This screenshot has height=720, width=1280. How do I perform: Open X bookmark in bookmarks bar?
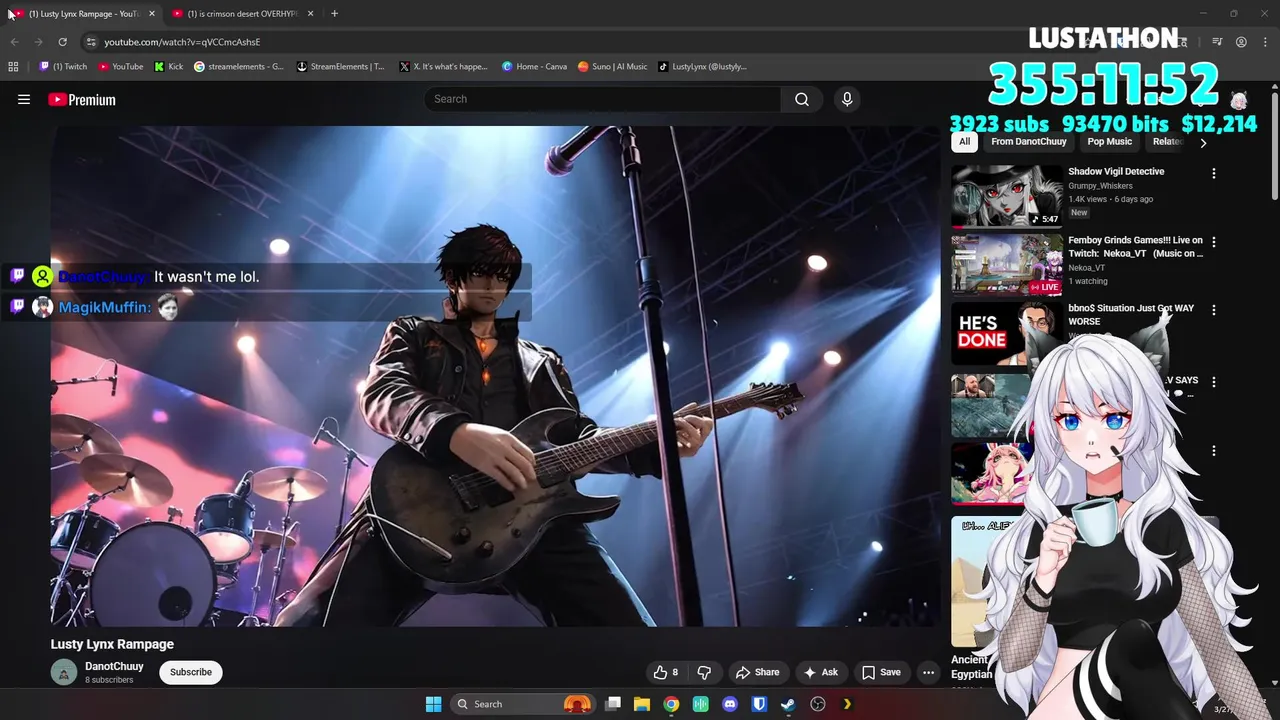tap(443, 67)
